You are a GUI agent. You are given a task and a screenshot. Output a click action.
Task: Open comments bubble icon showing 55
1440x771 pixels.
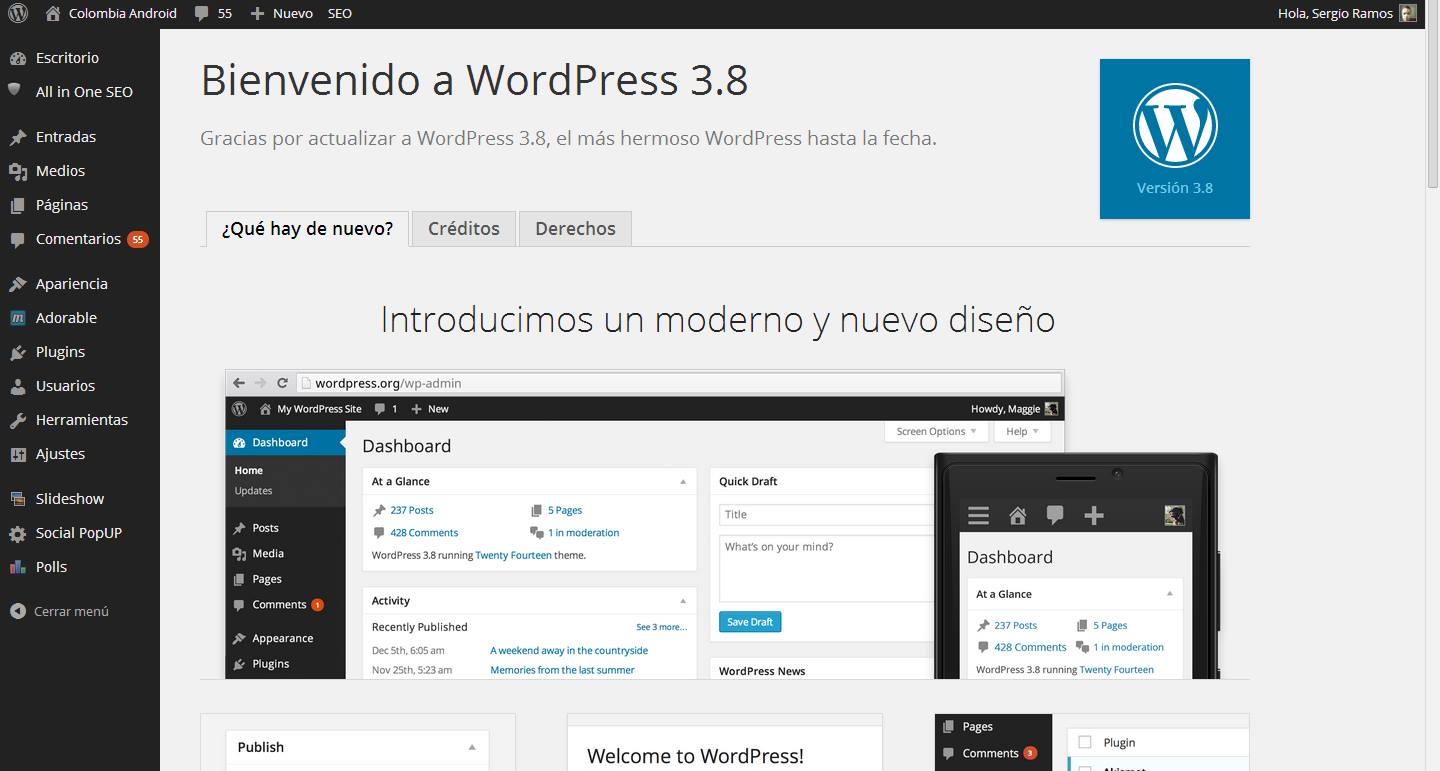[x=202, y=13]
